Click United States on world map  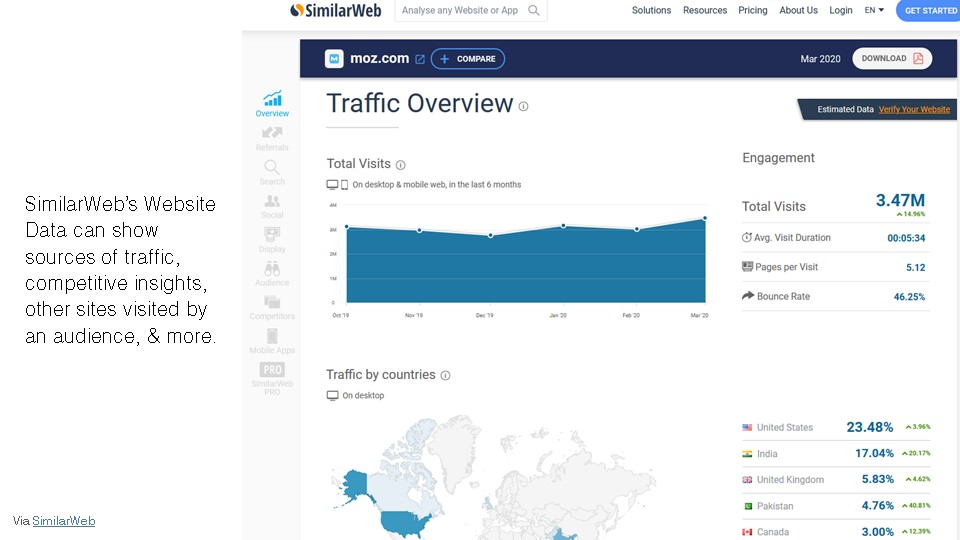[407, 523]
